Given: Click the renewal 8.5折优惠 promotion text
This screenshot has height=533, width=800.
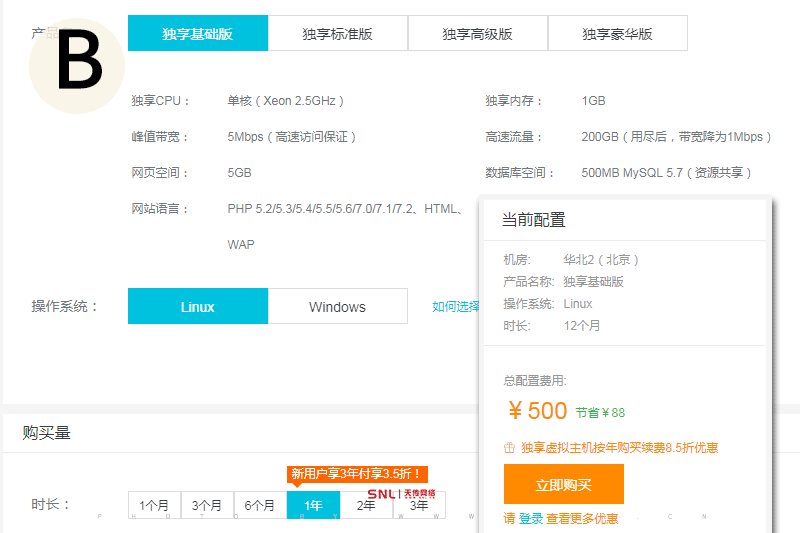Looking at the screenshot, I should [x=620, y=448].
